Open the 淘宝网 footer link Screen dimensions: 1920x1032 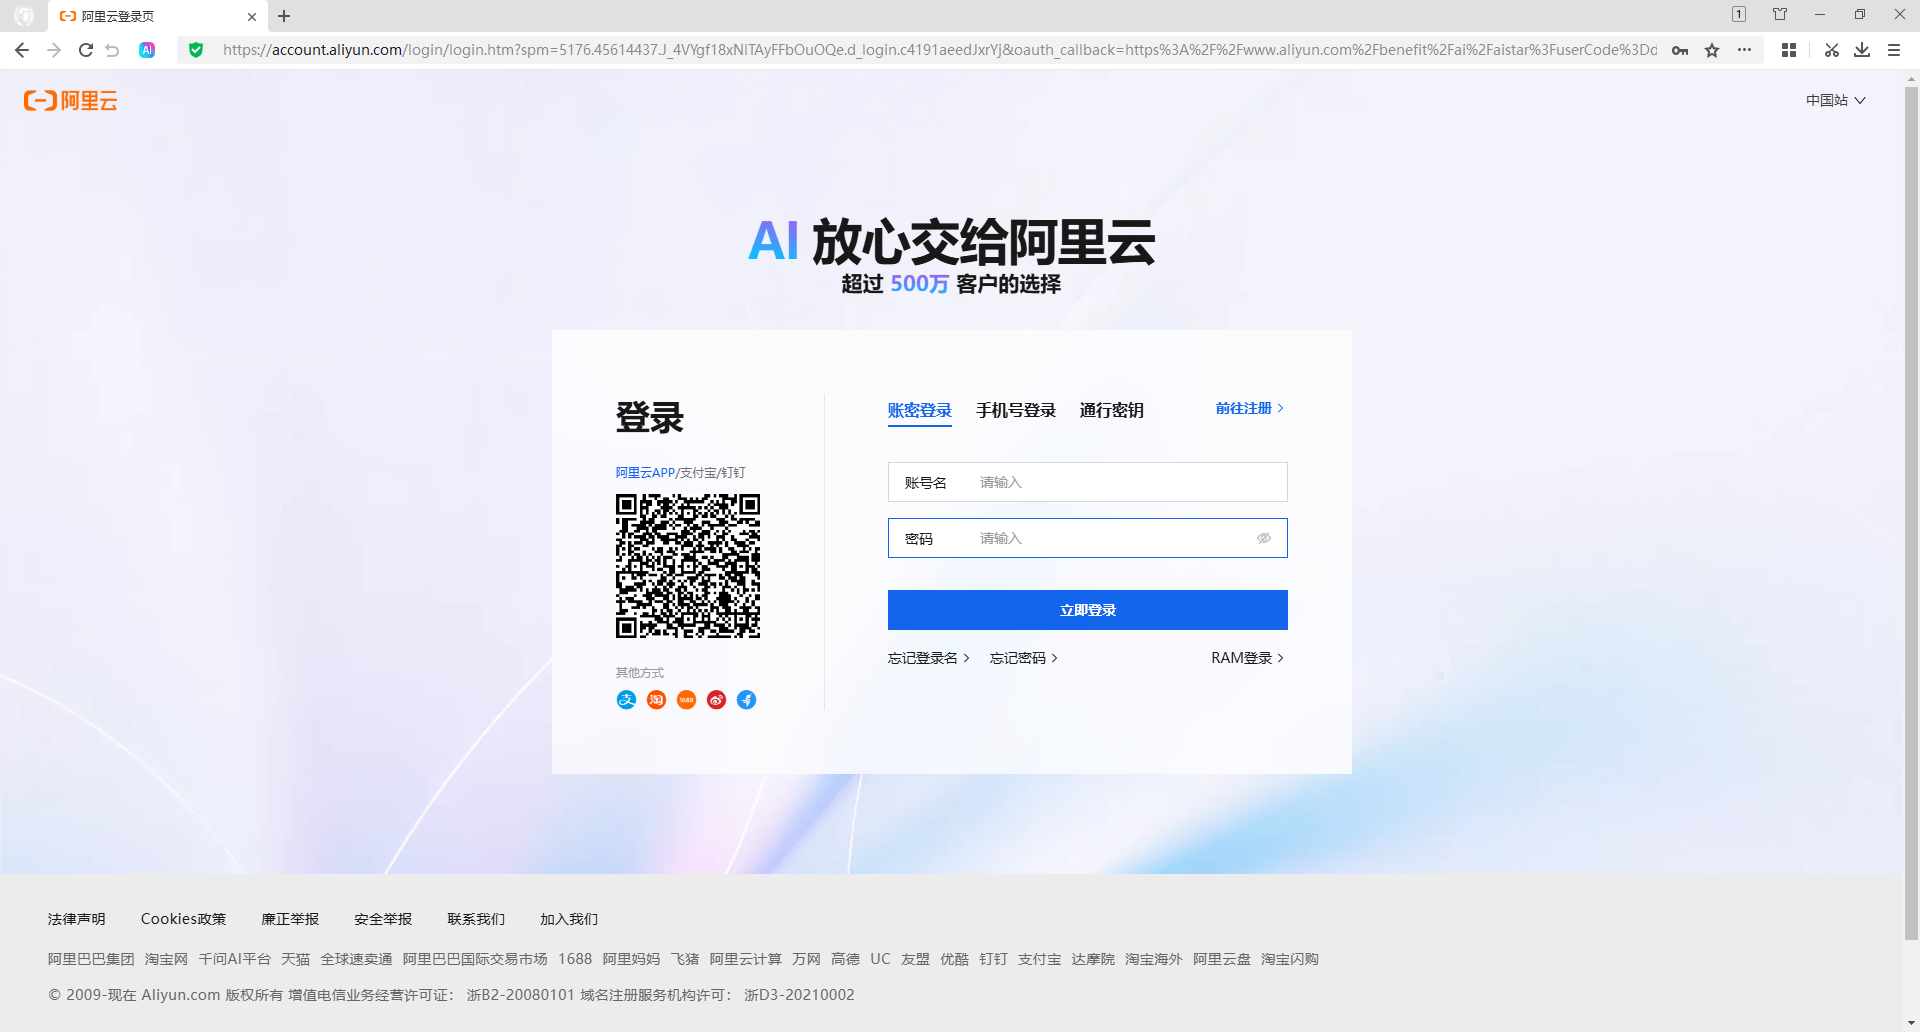point(166,959)
